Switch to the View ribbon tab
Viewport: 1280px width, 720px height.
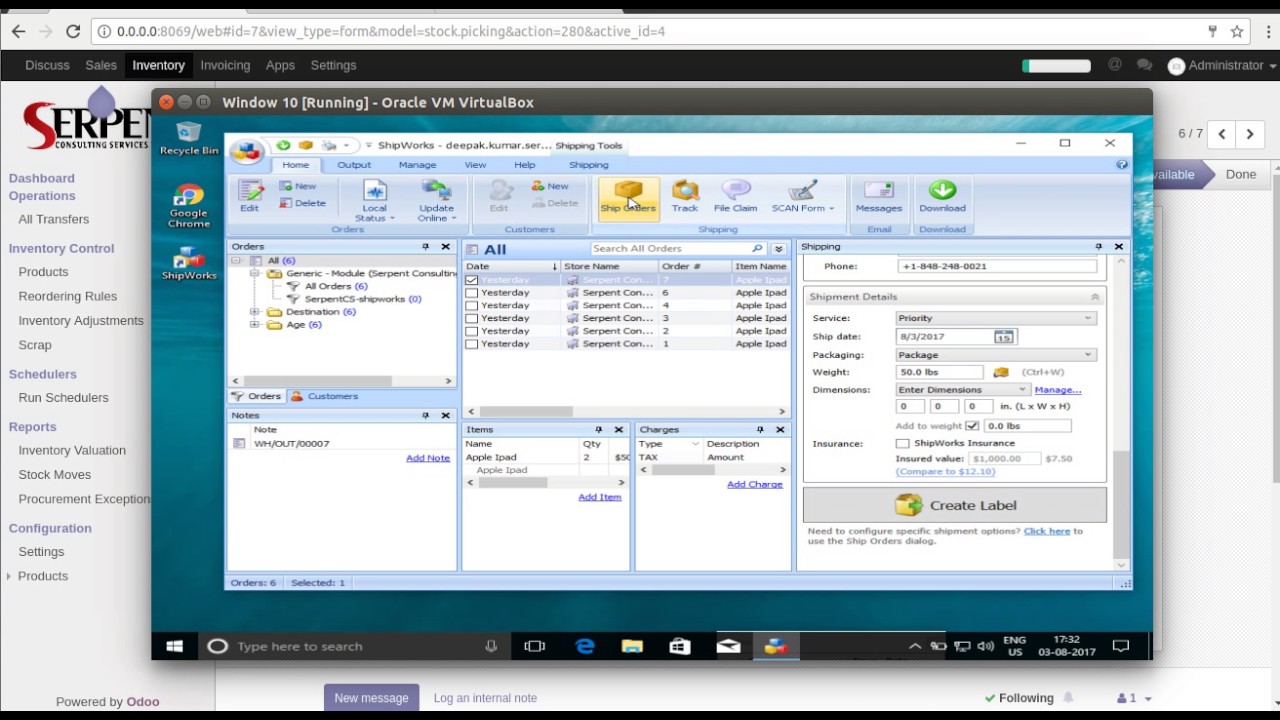tap(475, 165)
